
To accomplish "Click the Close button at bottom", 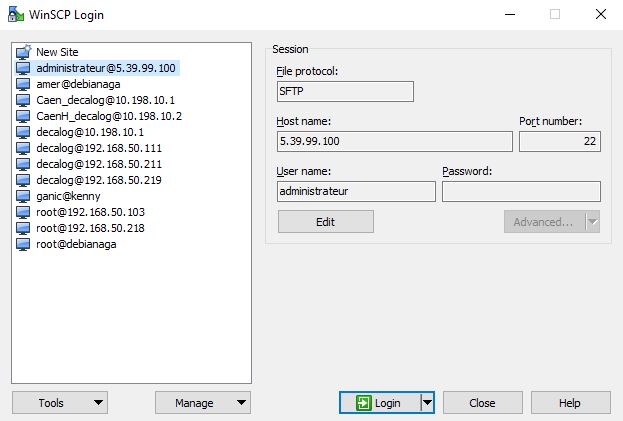I will 482,403.
